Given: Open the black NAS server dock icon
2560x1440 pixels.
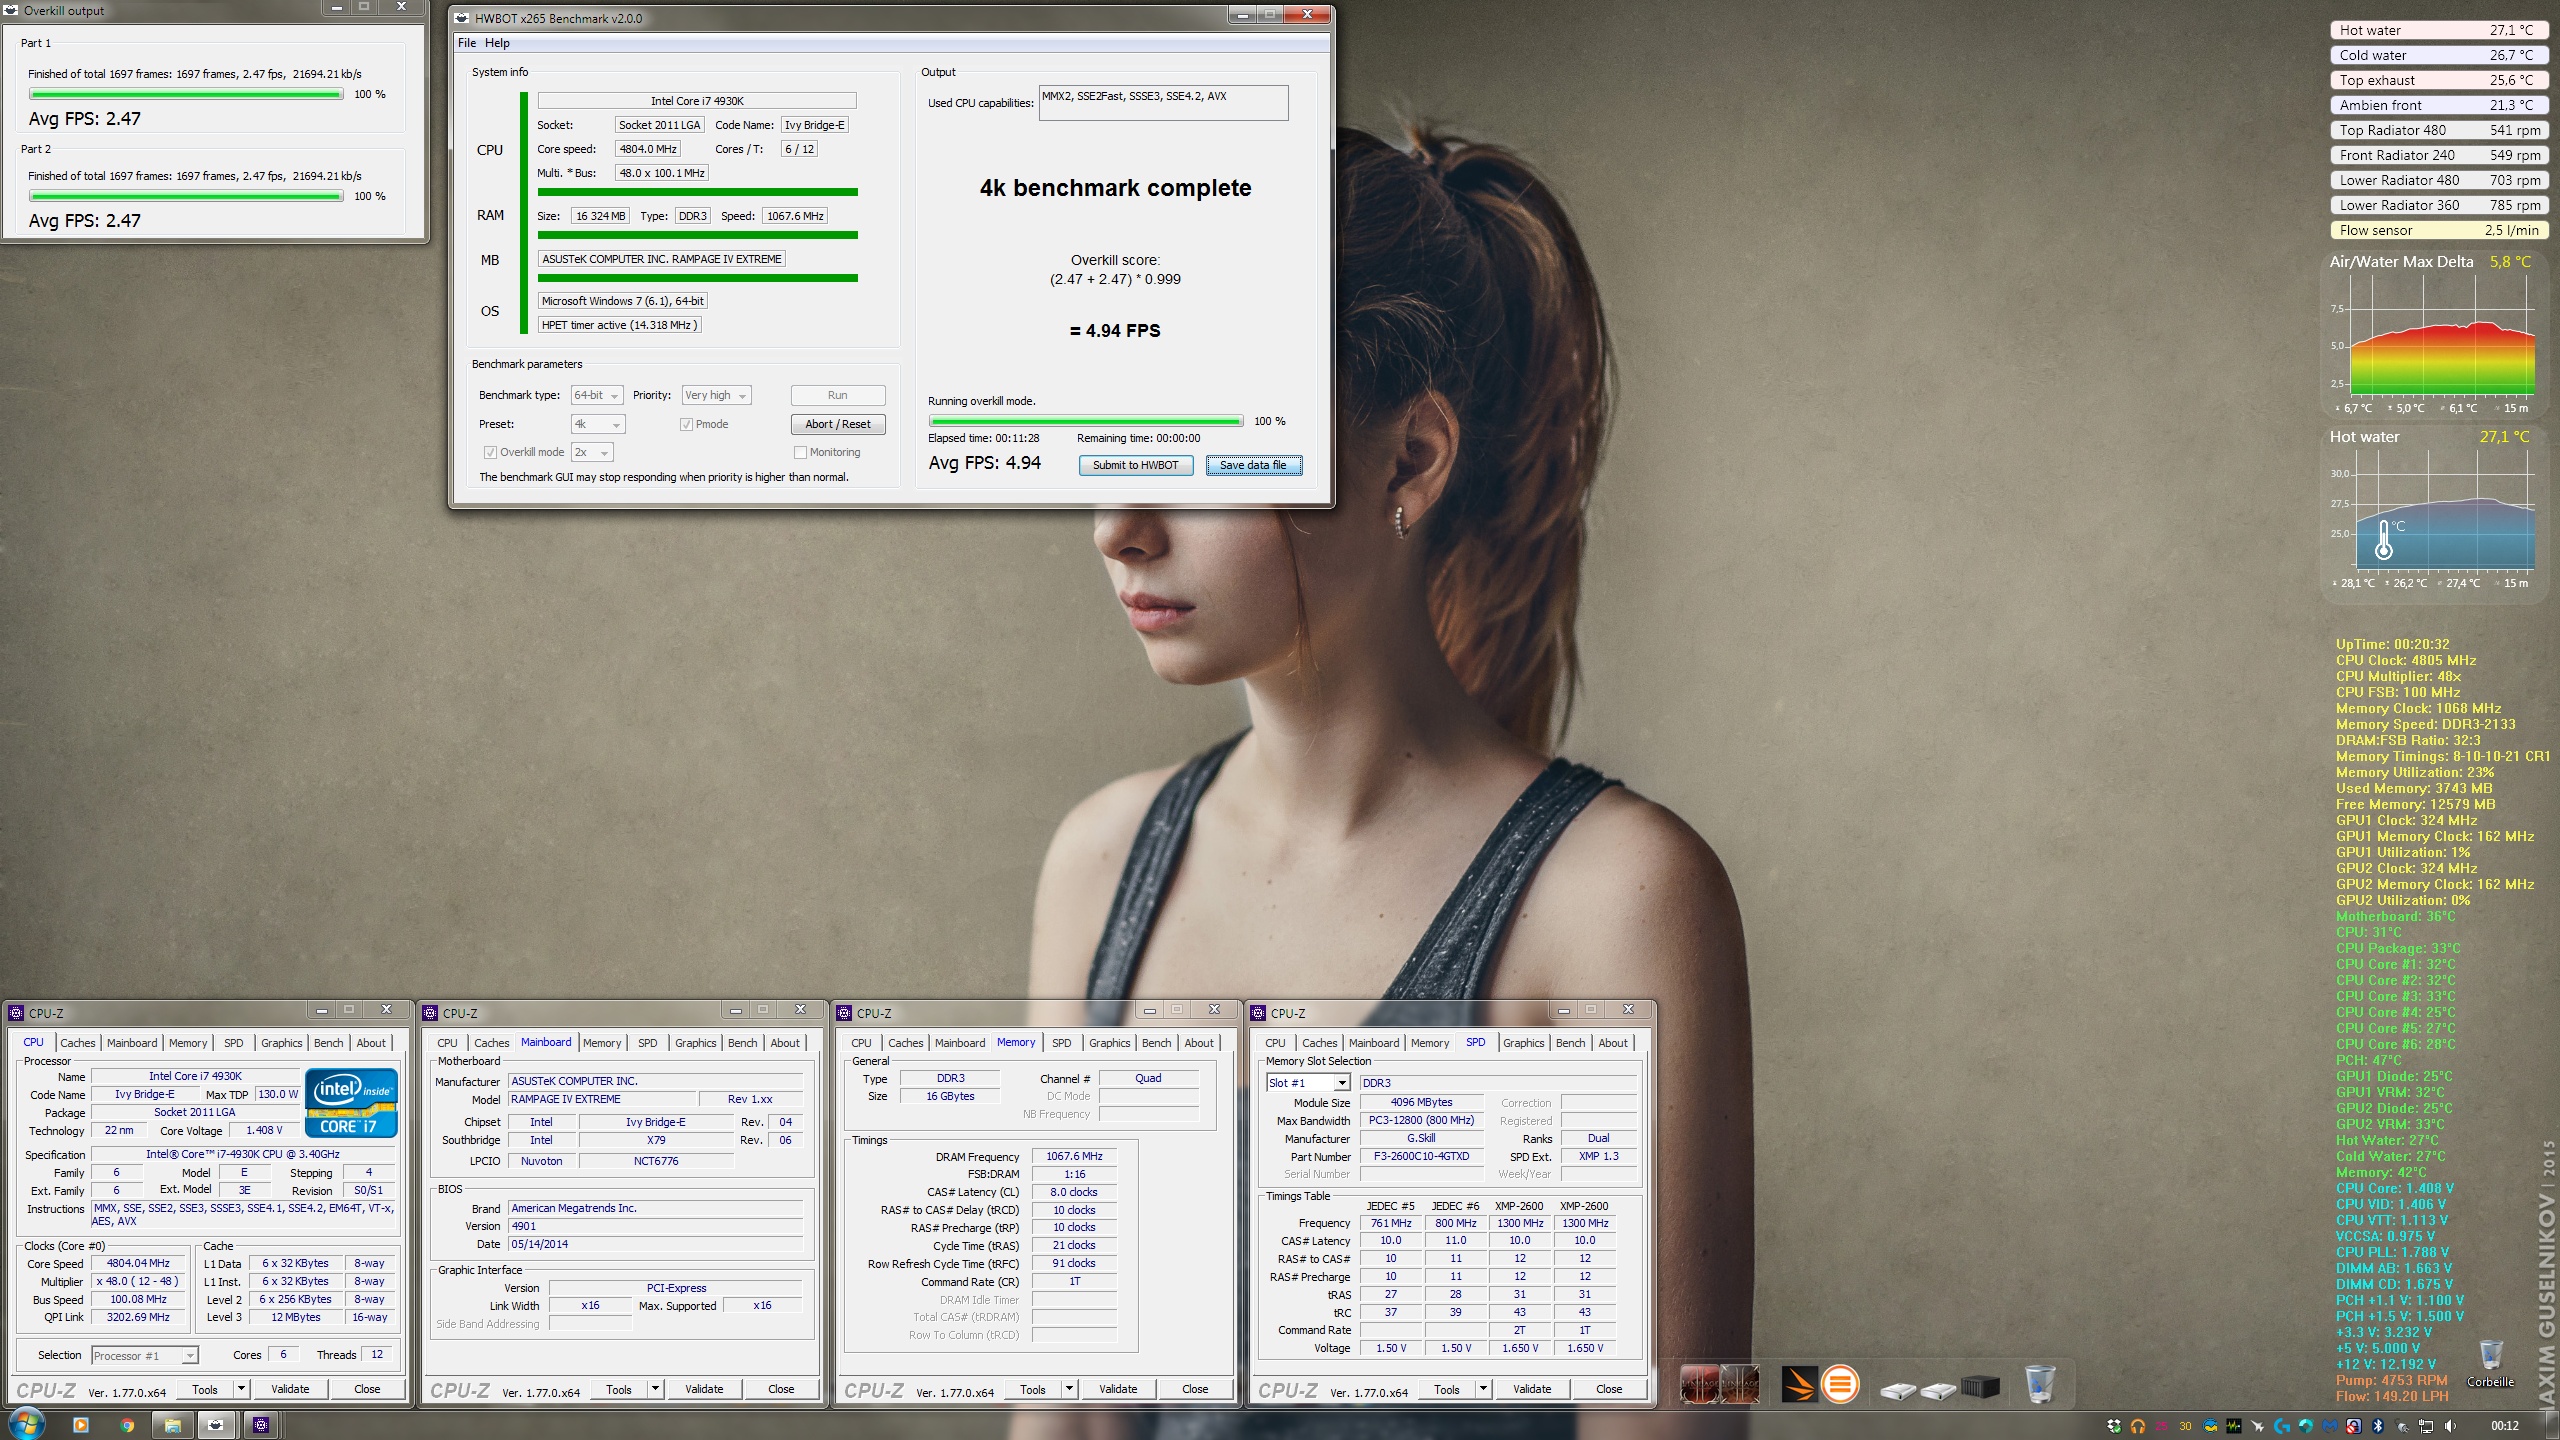Looking at the screenshot, I should [x=1980, y=1387].
